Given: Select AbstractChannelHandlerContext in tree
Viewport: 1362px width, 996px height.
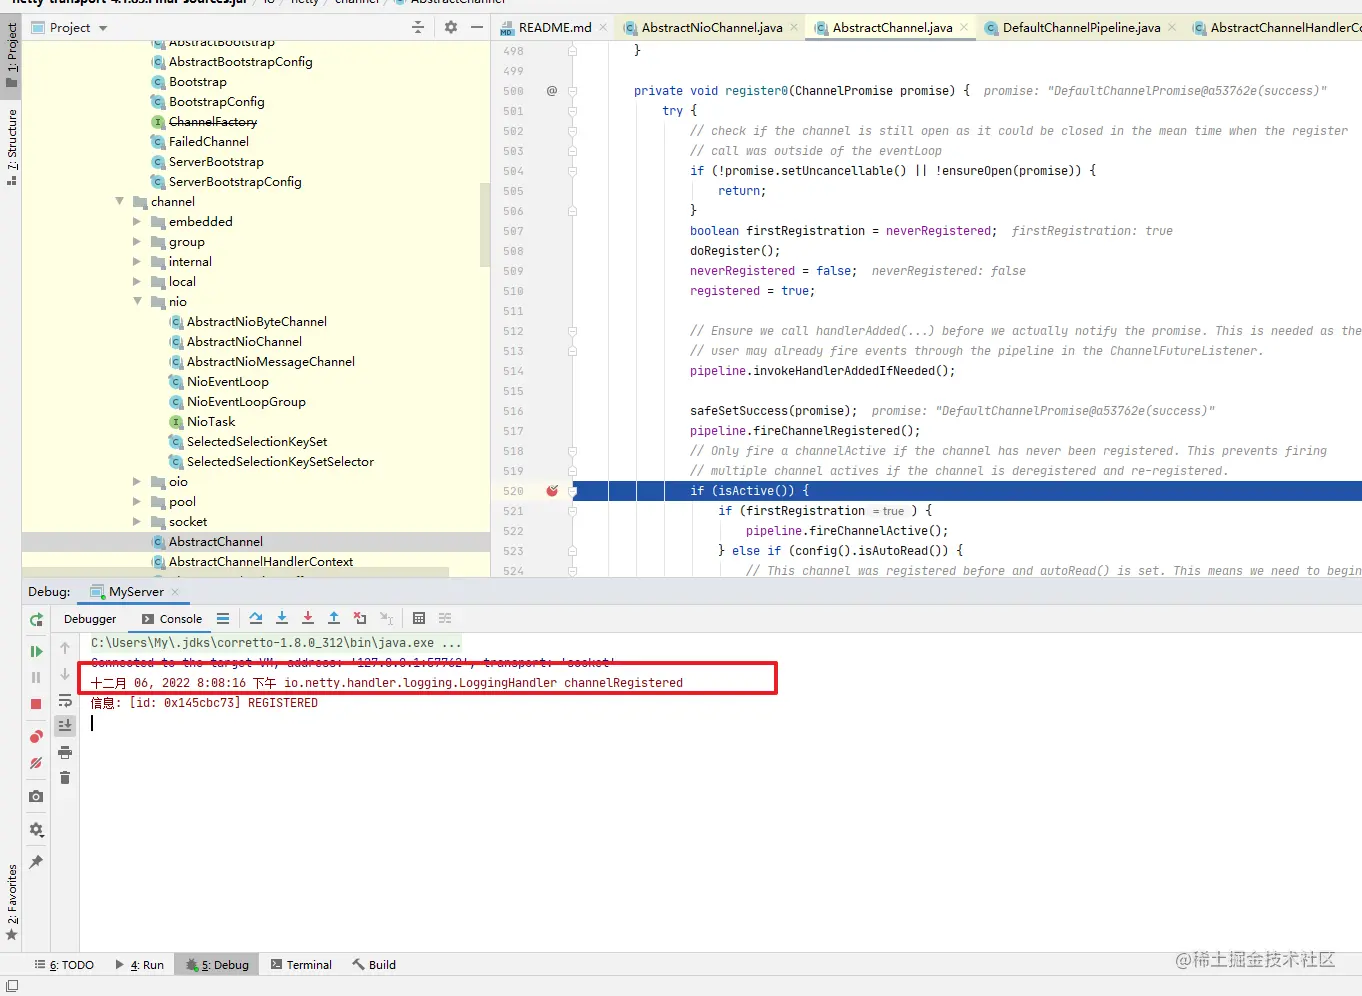Looking at the screenshot, I should [261, 562].
